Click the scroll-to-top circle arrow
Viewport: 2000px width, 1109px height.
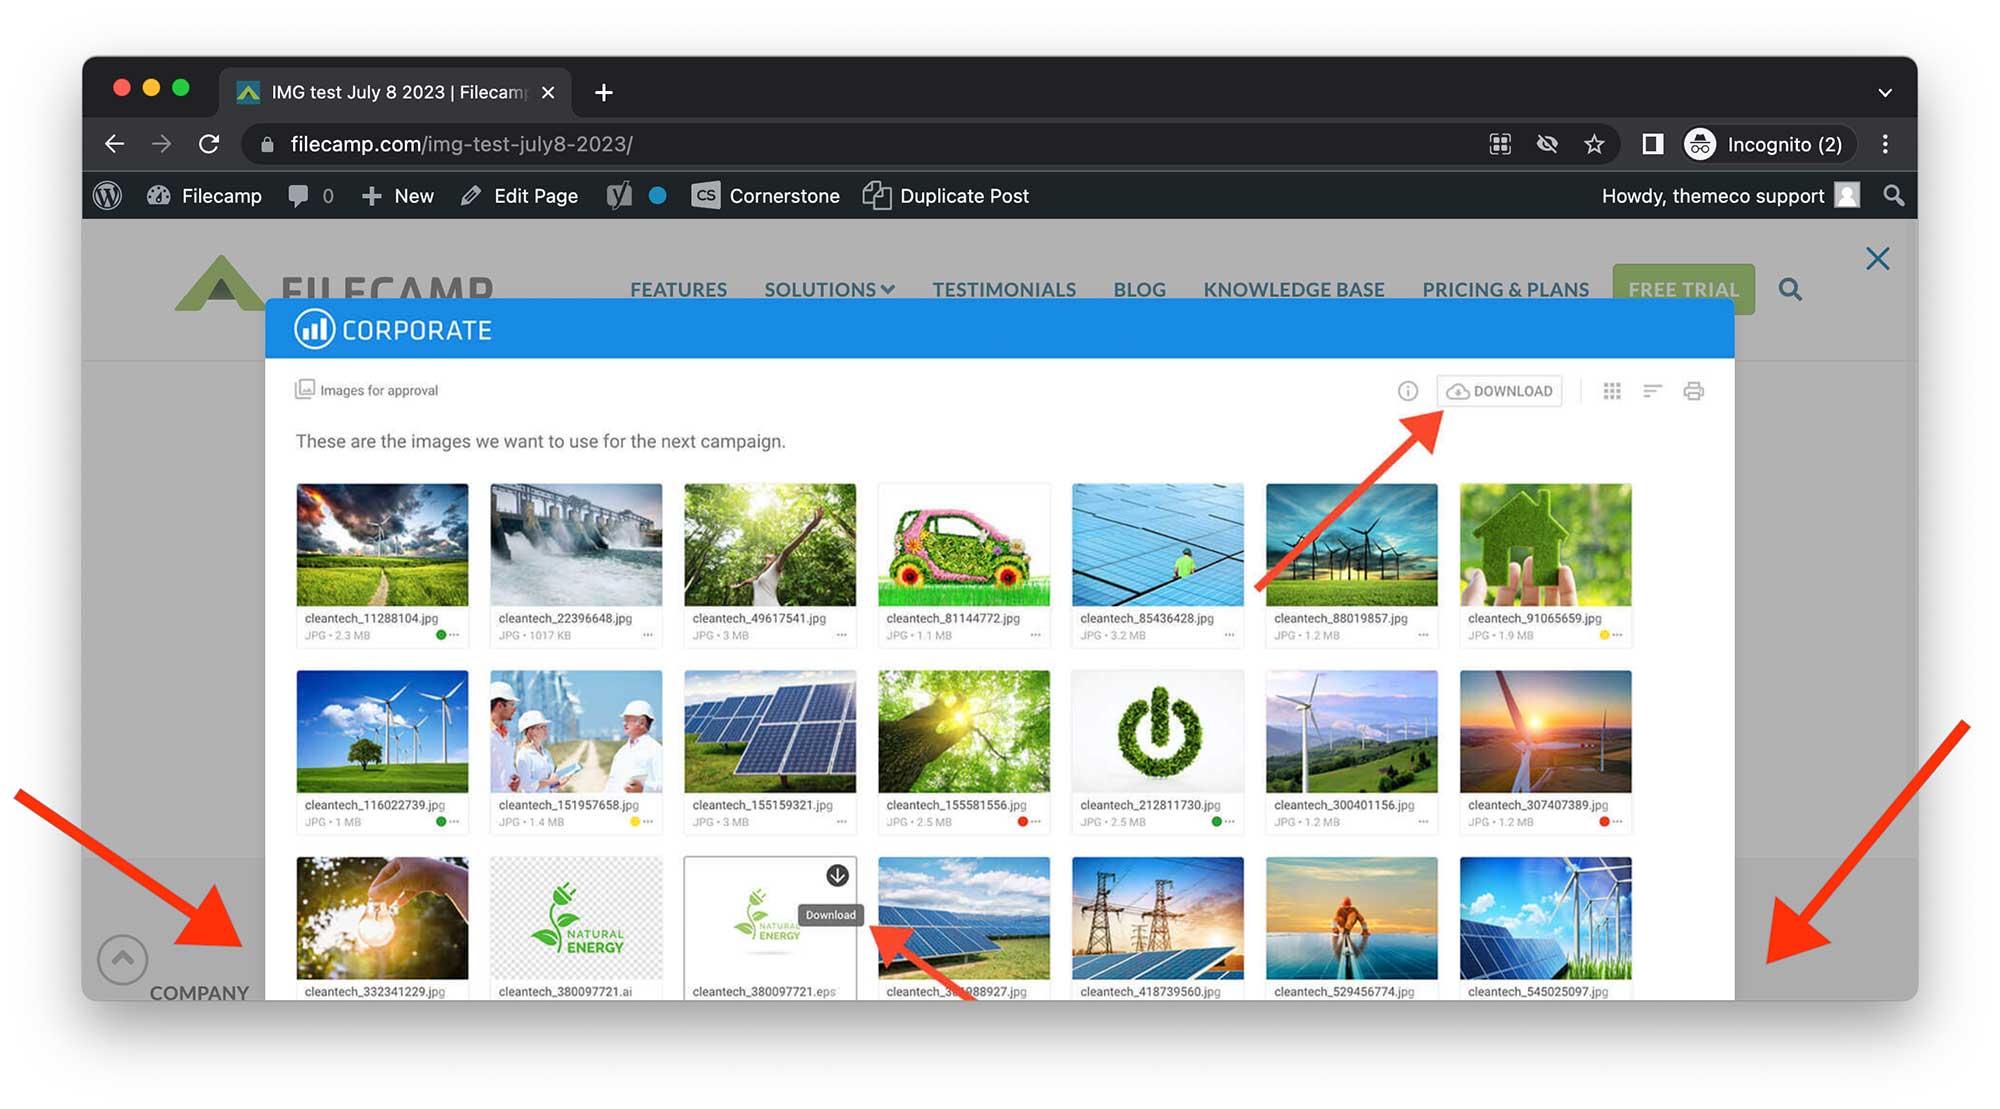click(x=122, y=959)
